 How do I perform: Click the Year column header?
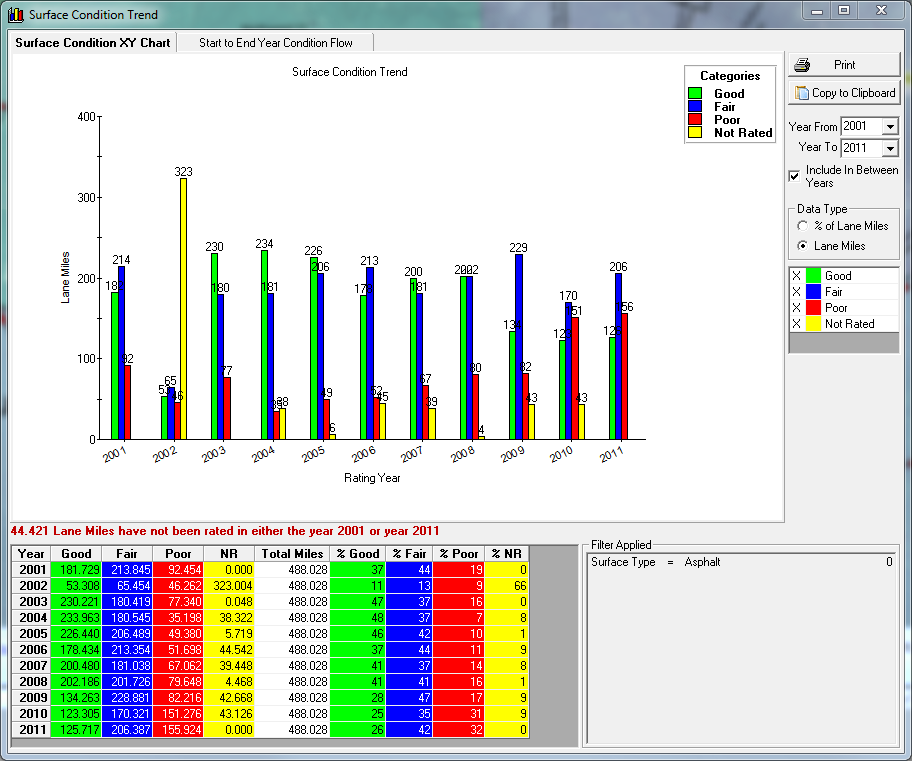coord(31,554)
